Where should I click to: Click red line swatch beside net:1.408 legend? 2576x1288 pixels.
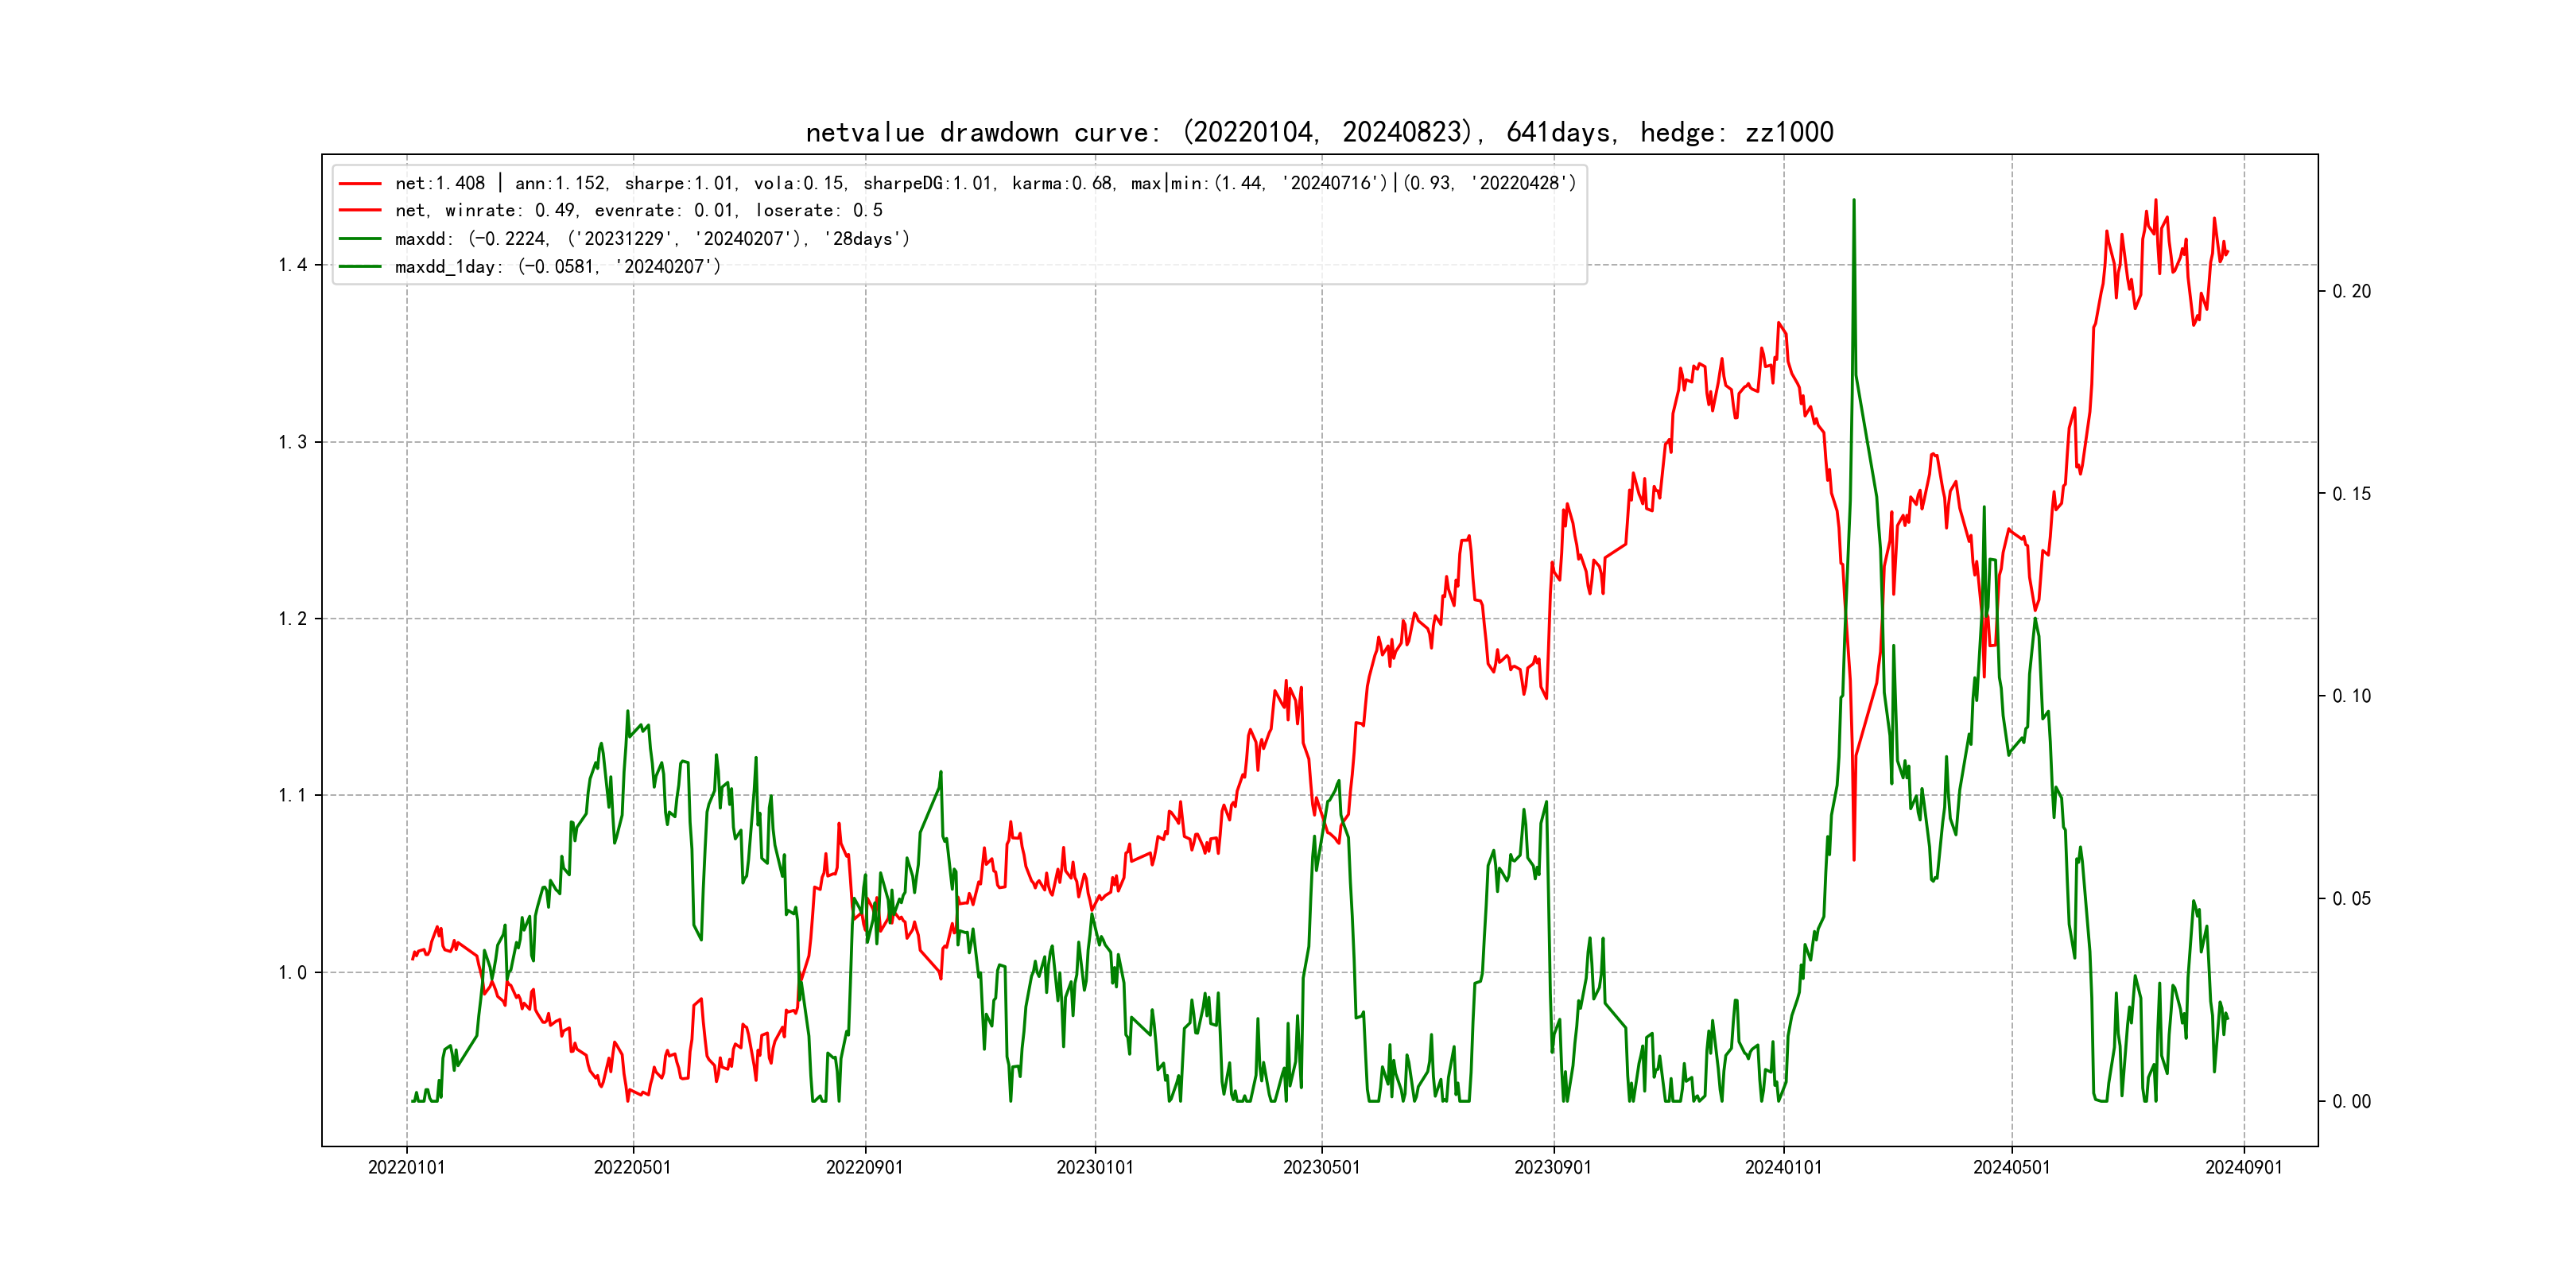[x=360, y=184]
